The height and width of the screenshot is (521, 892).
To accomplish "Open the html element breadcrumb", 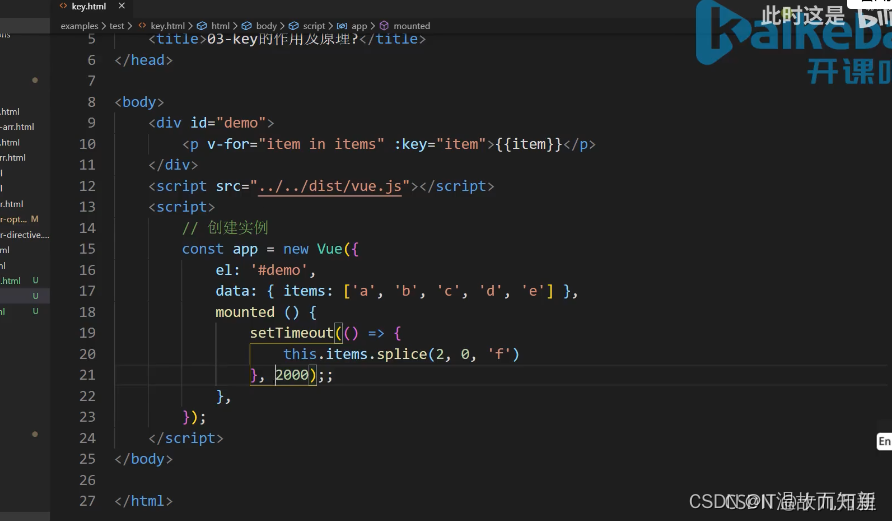I will tap(220, 26).
